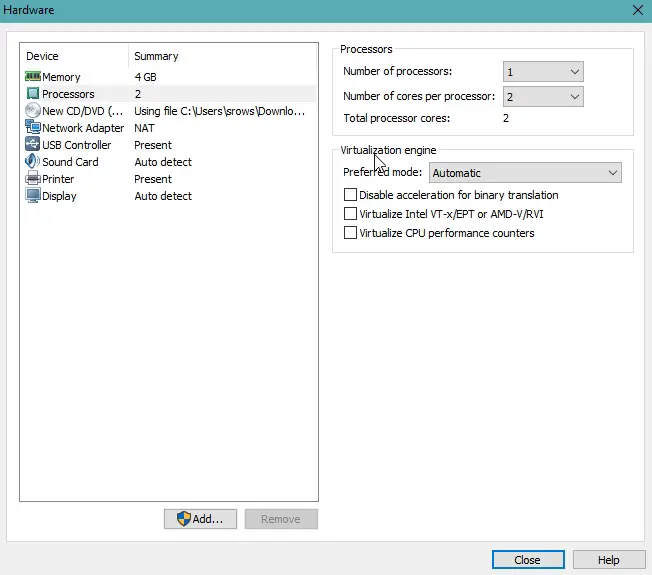Click the Printer icon
Screen dimensions: 652x575
32,178
